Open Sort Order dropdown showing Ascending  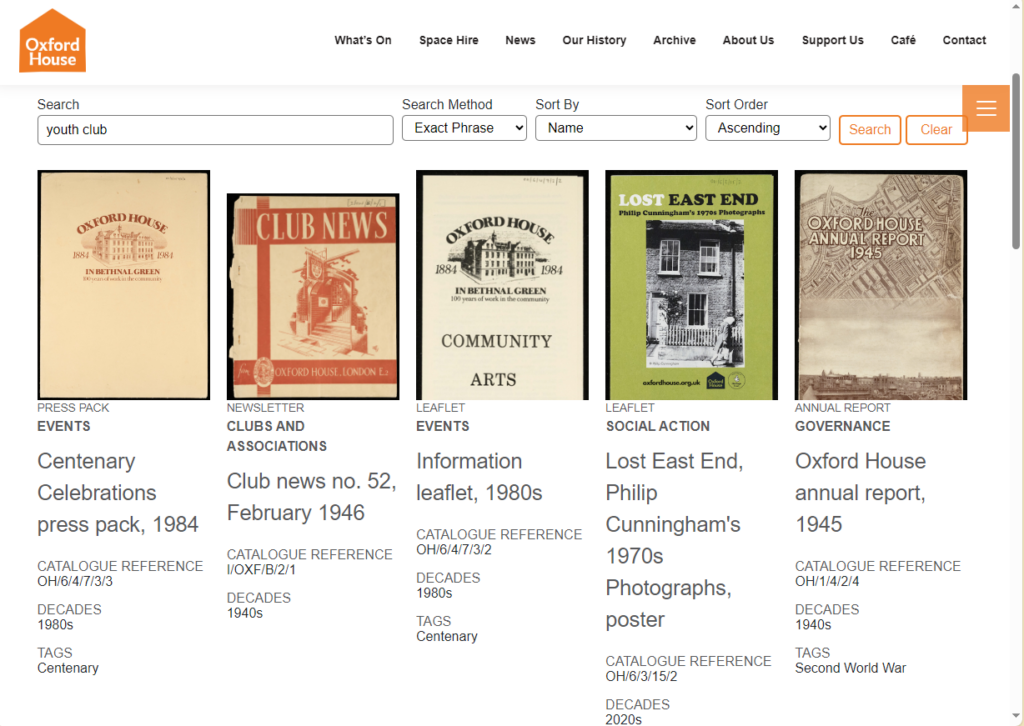[x=767, y=128]
